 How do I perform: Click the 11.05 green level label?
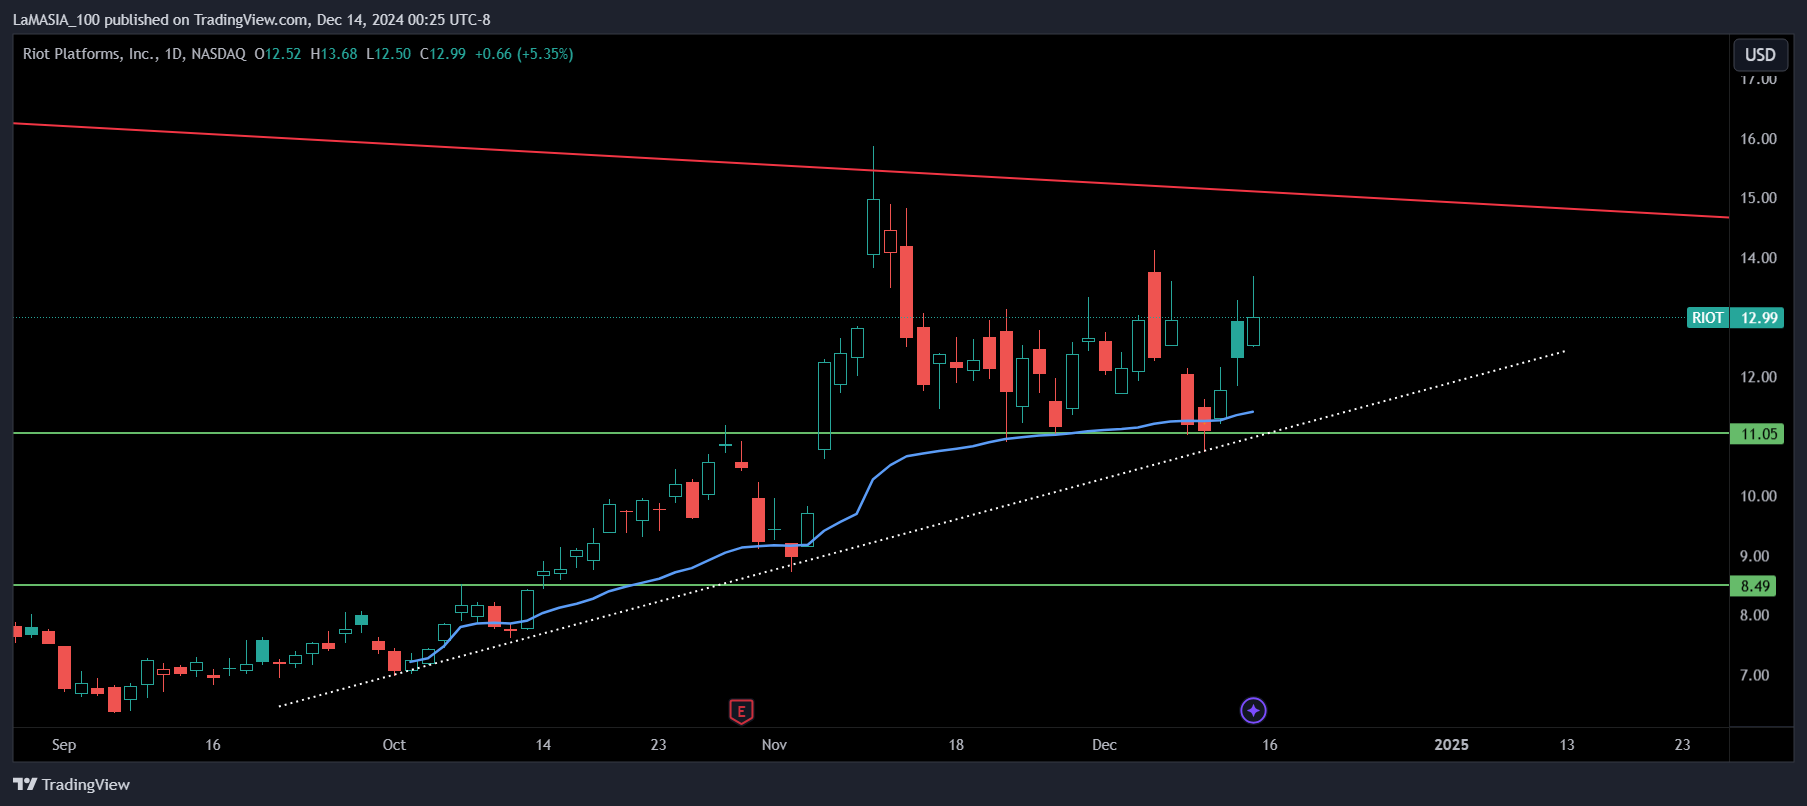[1758, 434]
